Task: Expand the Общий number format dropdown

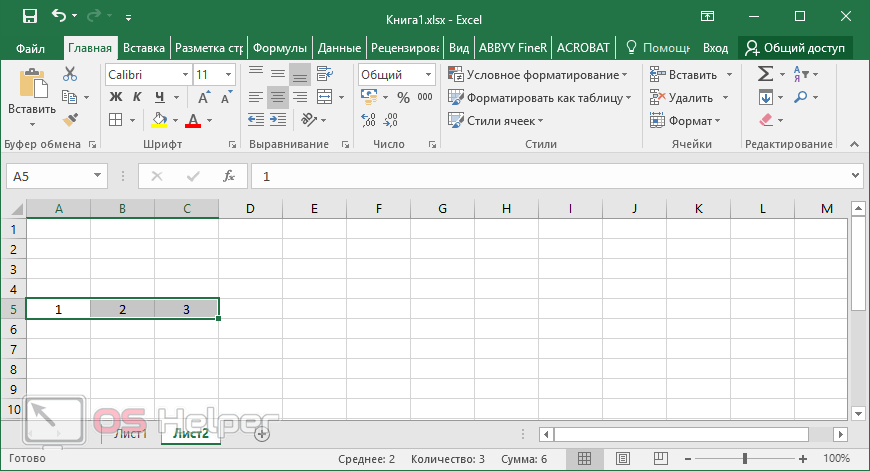Action: click(397, 75)
